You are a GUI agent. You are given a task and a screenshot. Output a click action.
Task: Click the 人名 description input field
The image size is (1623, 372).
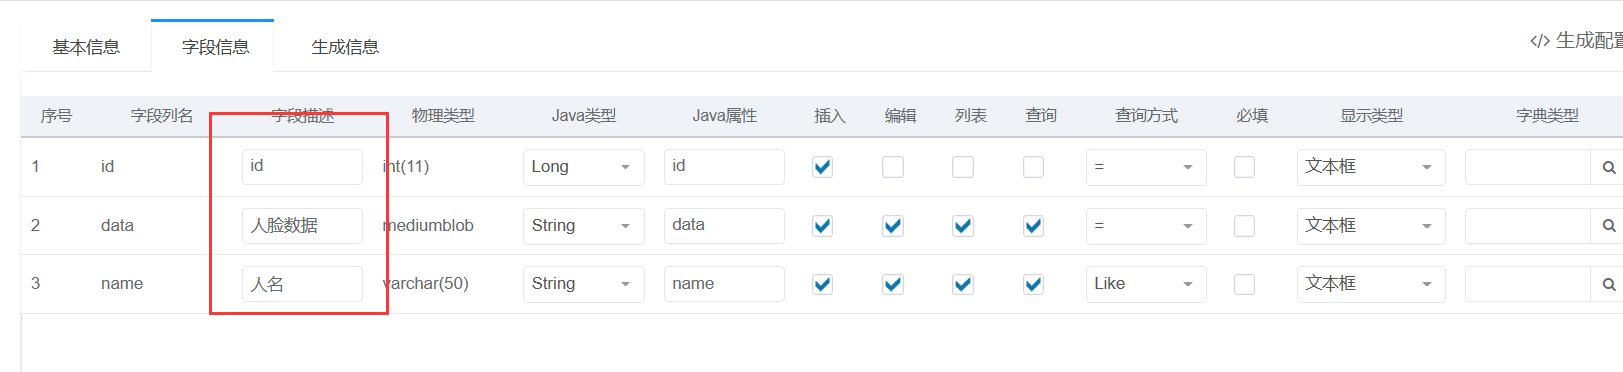pos(302,284)
